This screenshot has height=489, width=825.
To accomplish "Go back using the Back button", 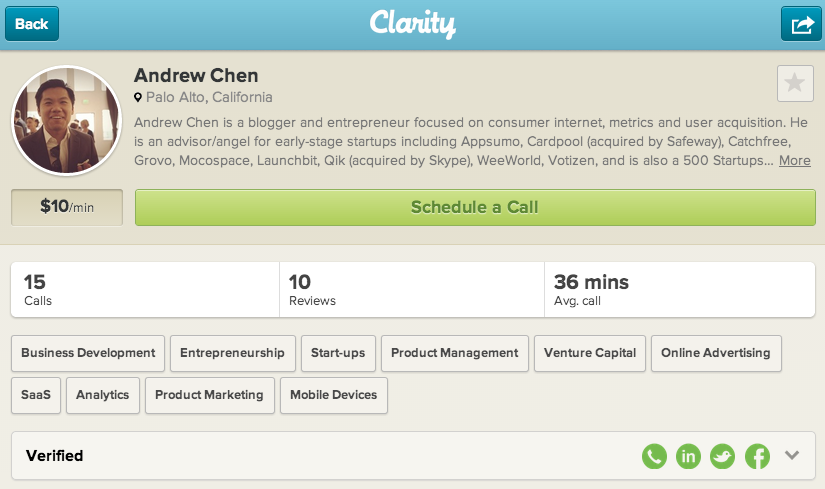I will tap(32, 24).
